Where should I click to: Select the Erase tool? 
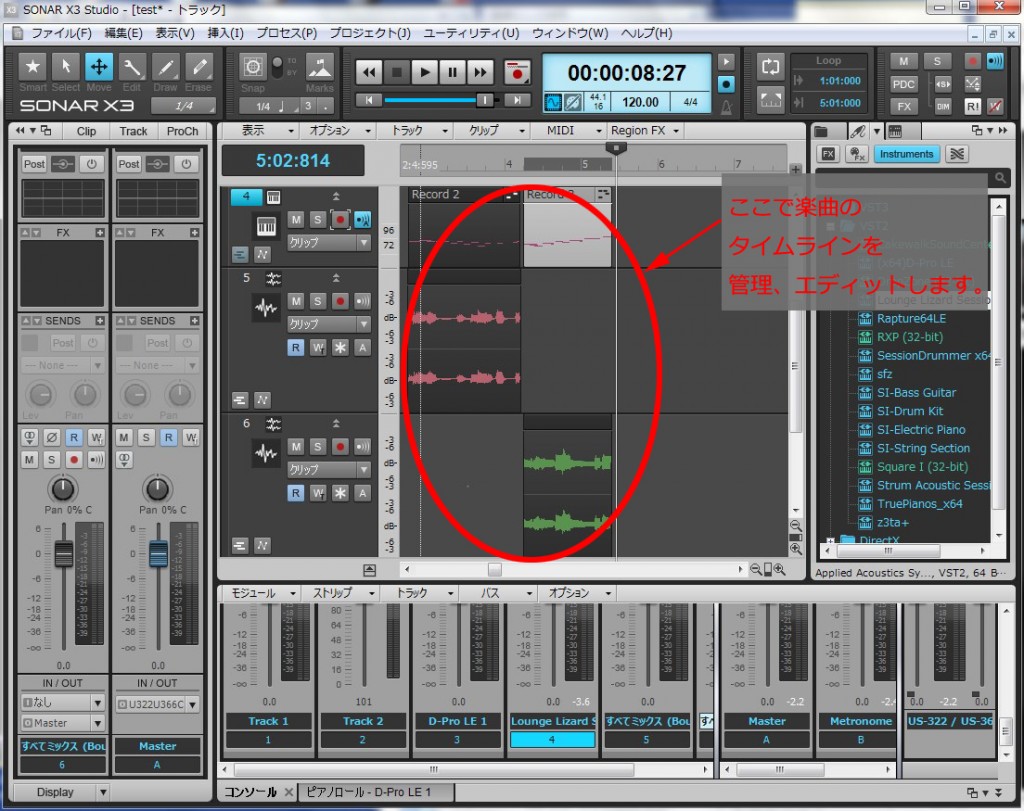pos(199,67)
